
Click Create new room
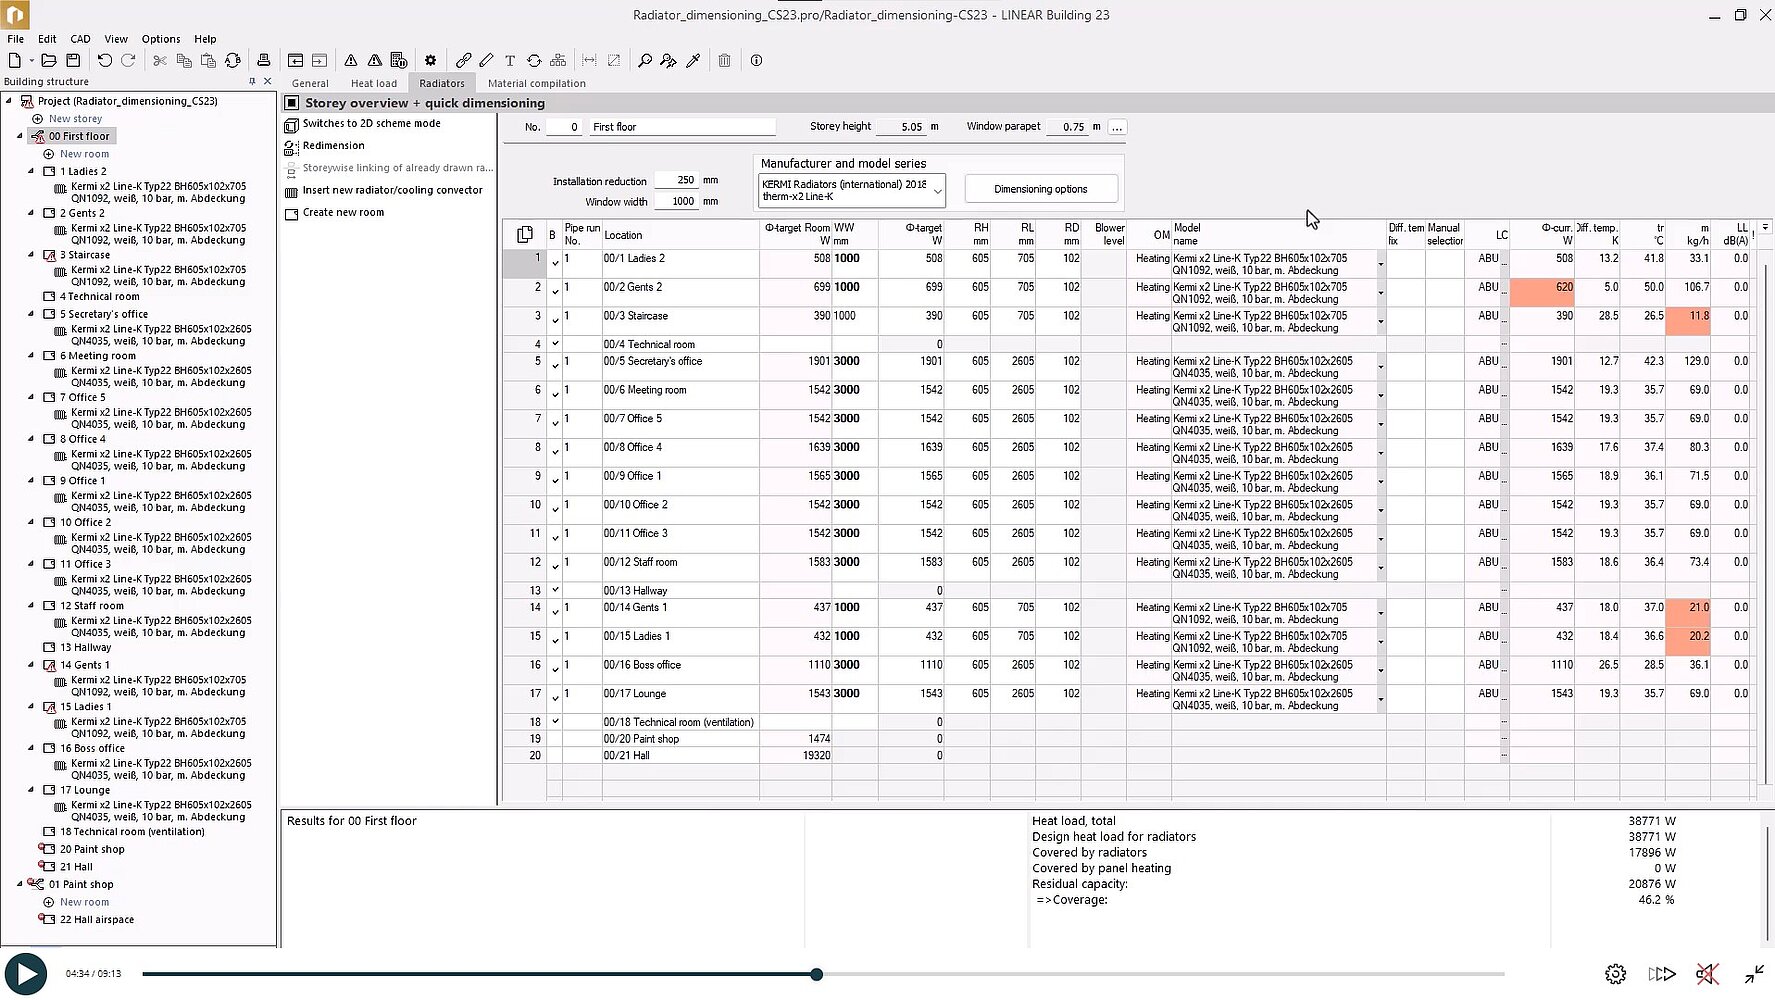(343, 213)
